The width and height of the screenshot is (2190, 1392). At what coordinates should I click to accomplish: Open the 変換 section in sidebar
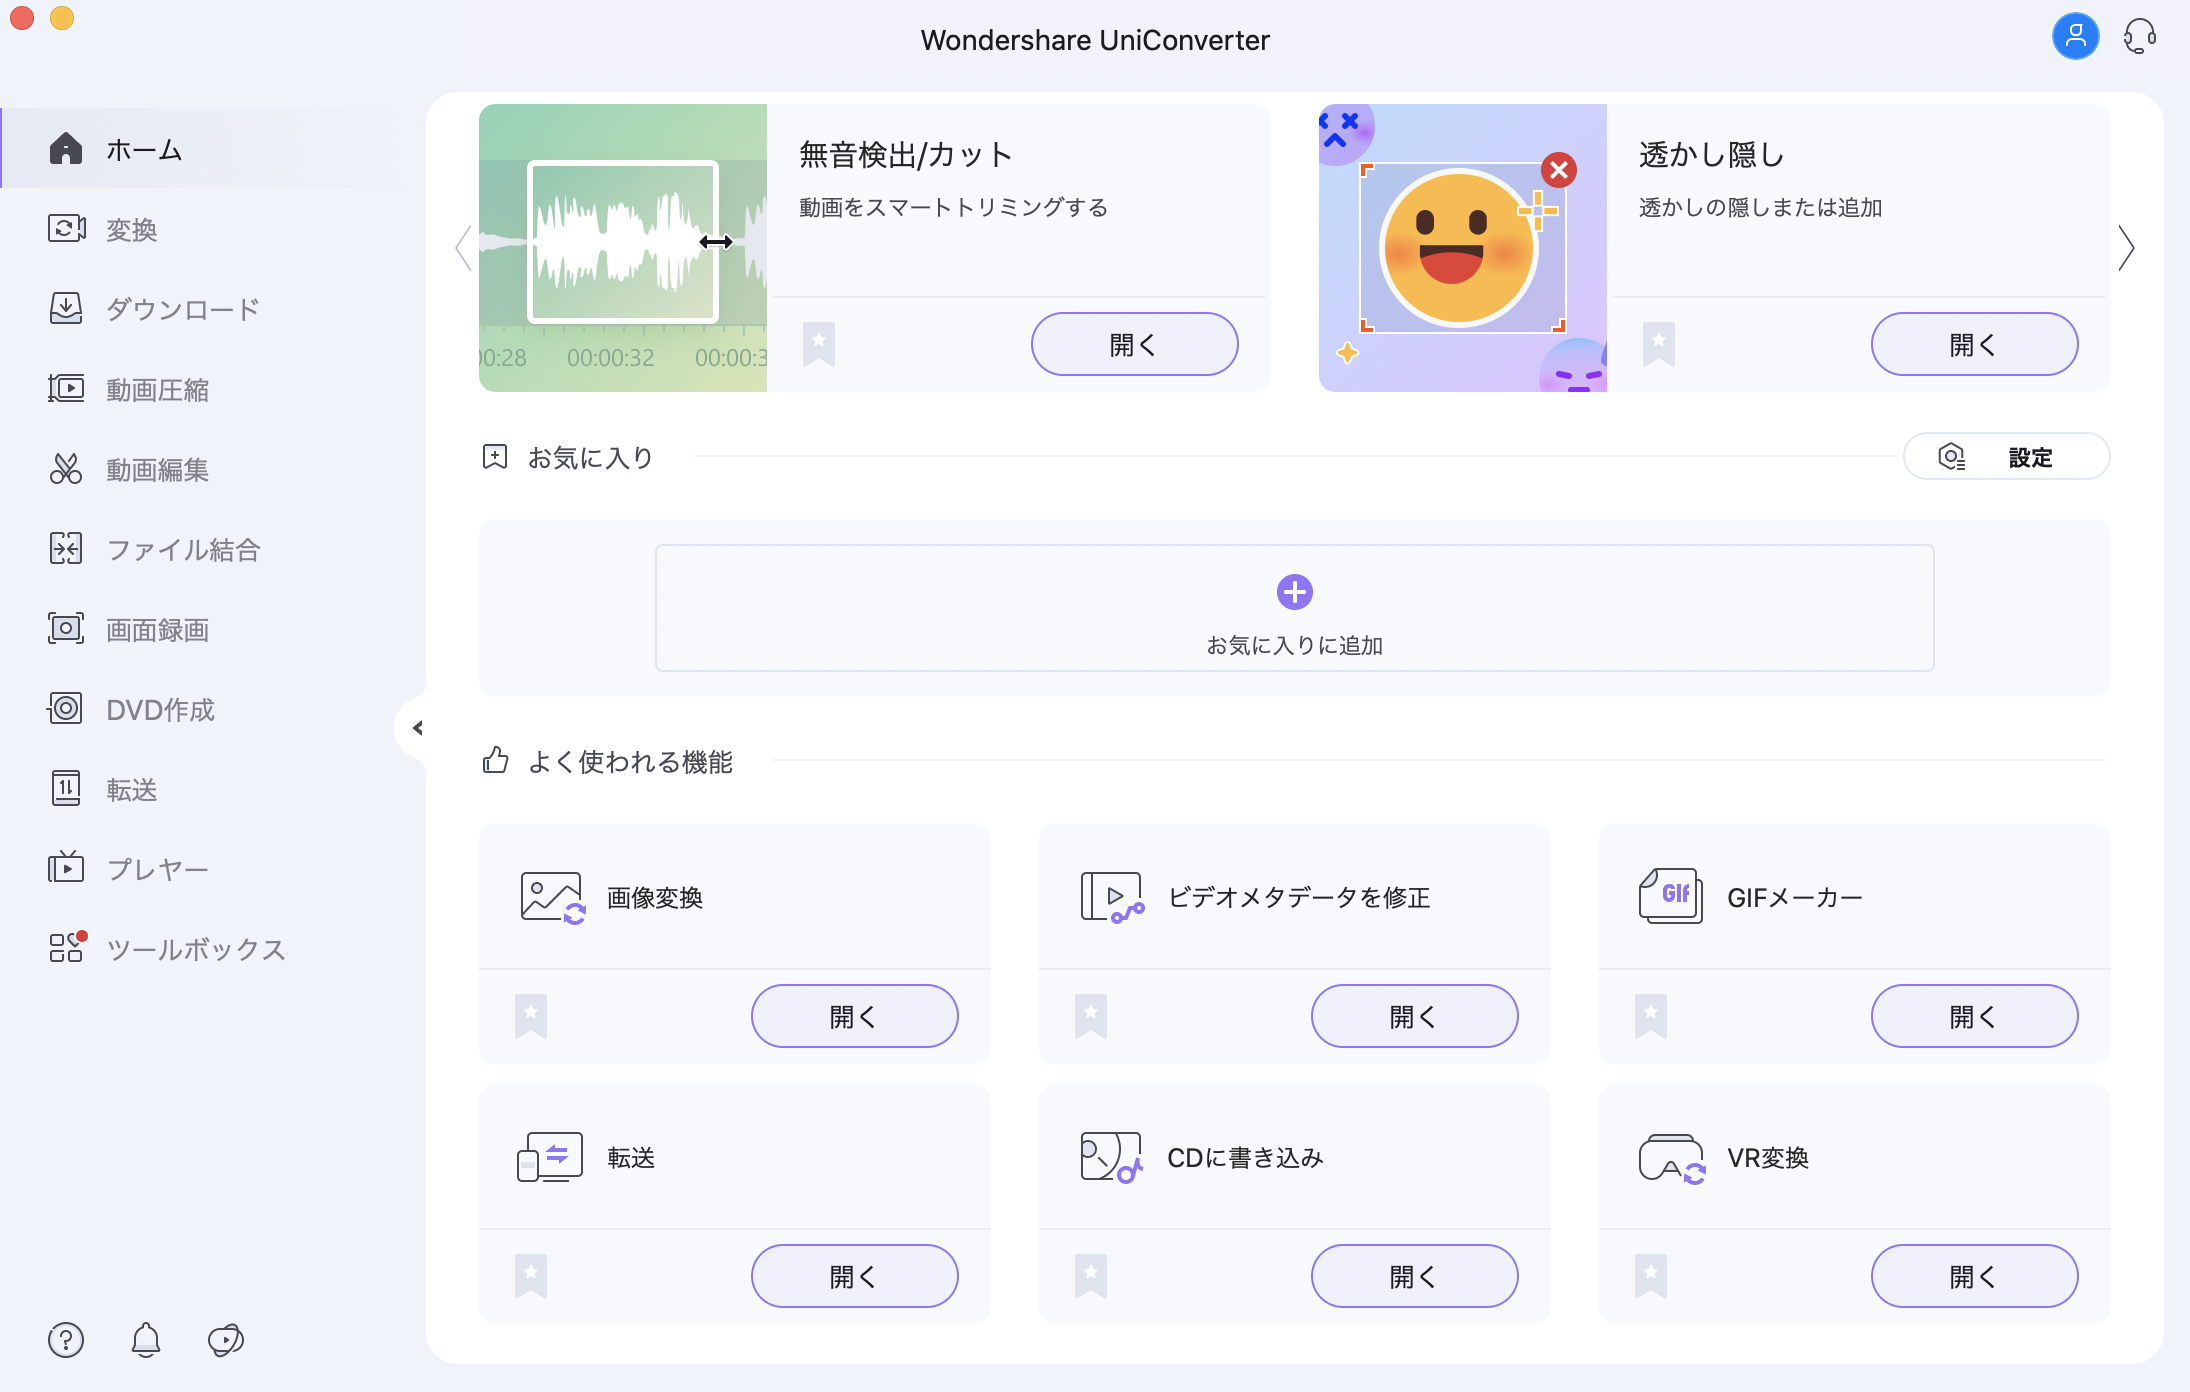pos(132,230)
